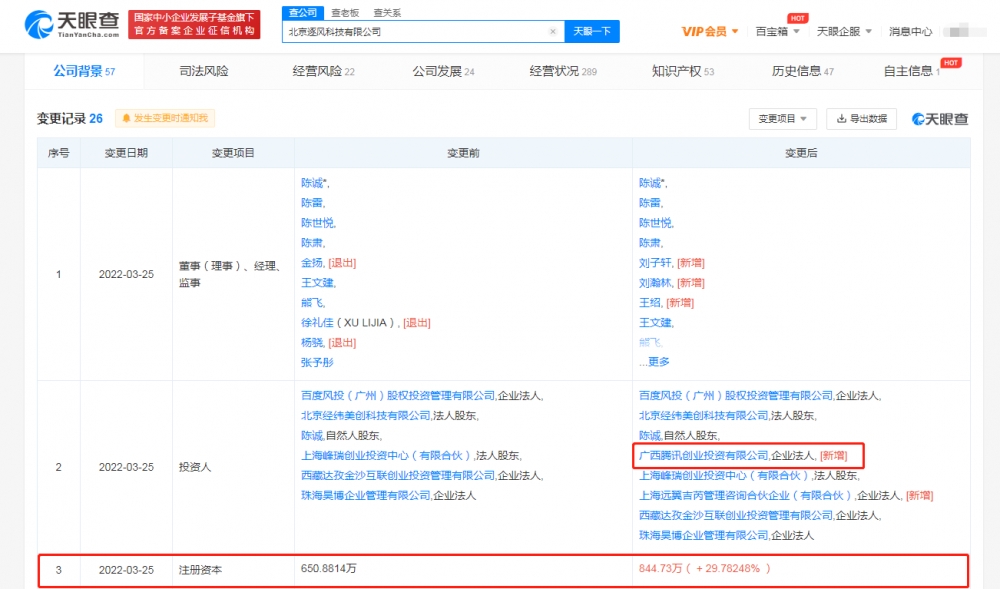
Task: Open 上海峰瑞创业投资中心 in the 变更前 column
Action: pyautogui.click(x=386, y=456)
